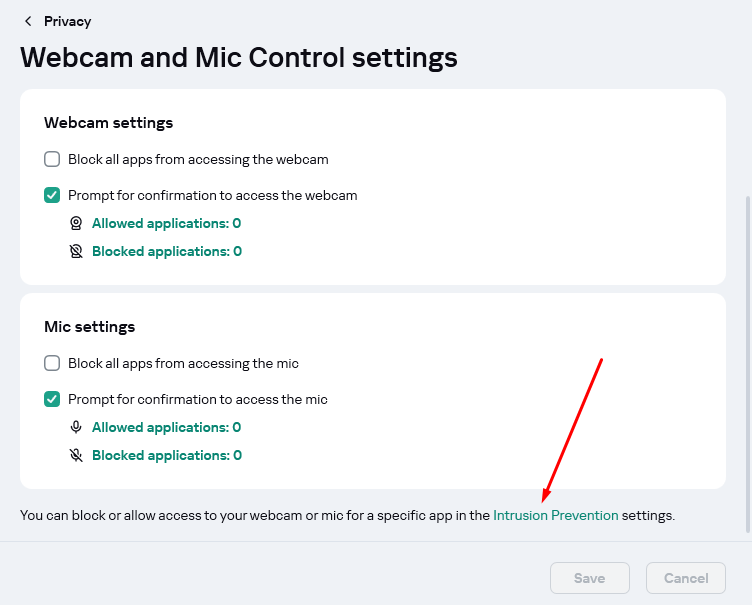Open the Intrusion Prevention settings link
This screenshot has height=605, width=752.
tap(555, 516)
